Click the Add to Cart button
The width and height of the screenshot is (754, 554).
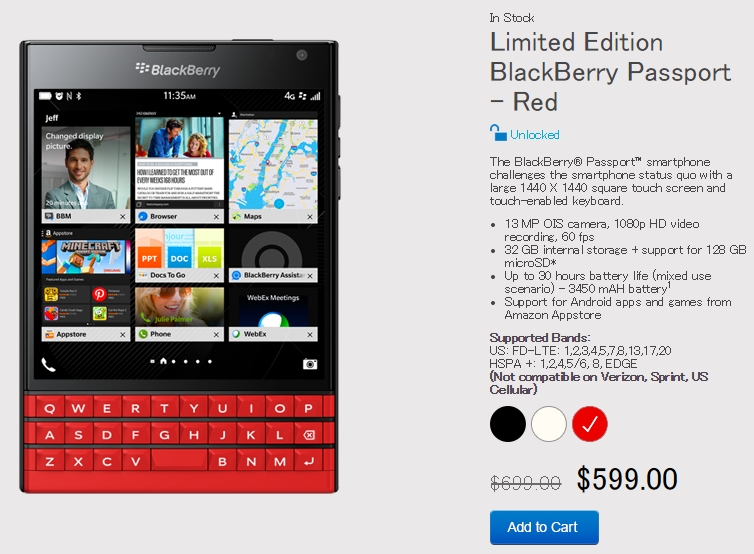[x=544, y=527]
